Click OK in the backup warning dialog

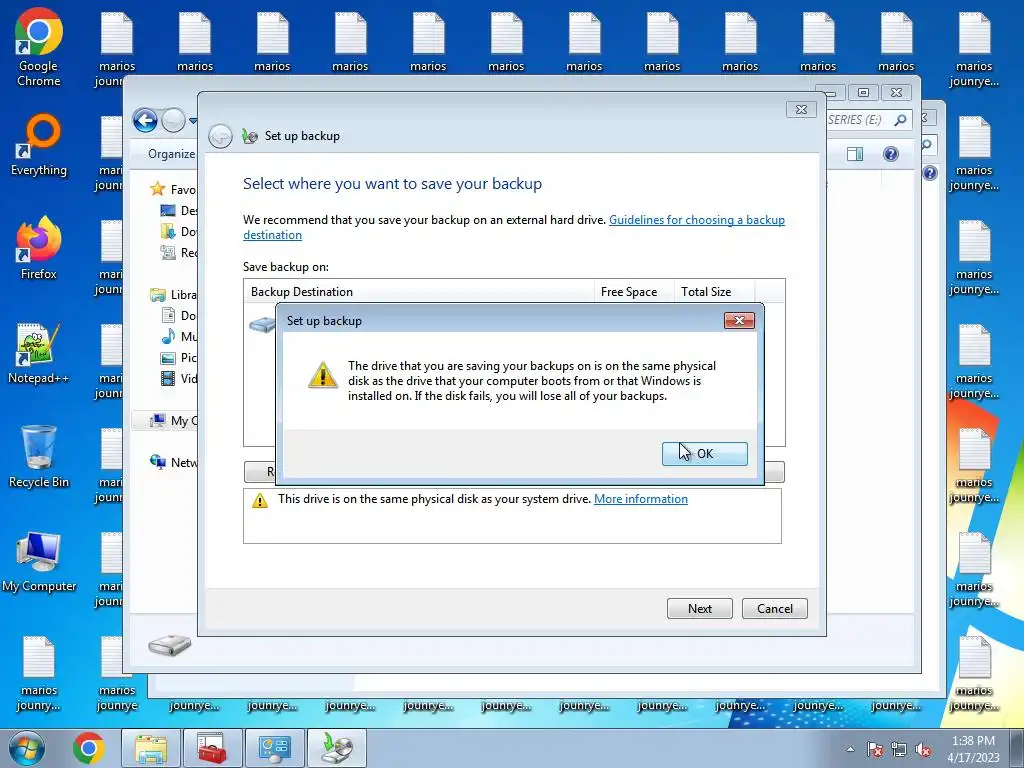click(x=704, y=453)
